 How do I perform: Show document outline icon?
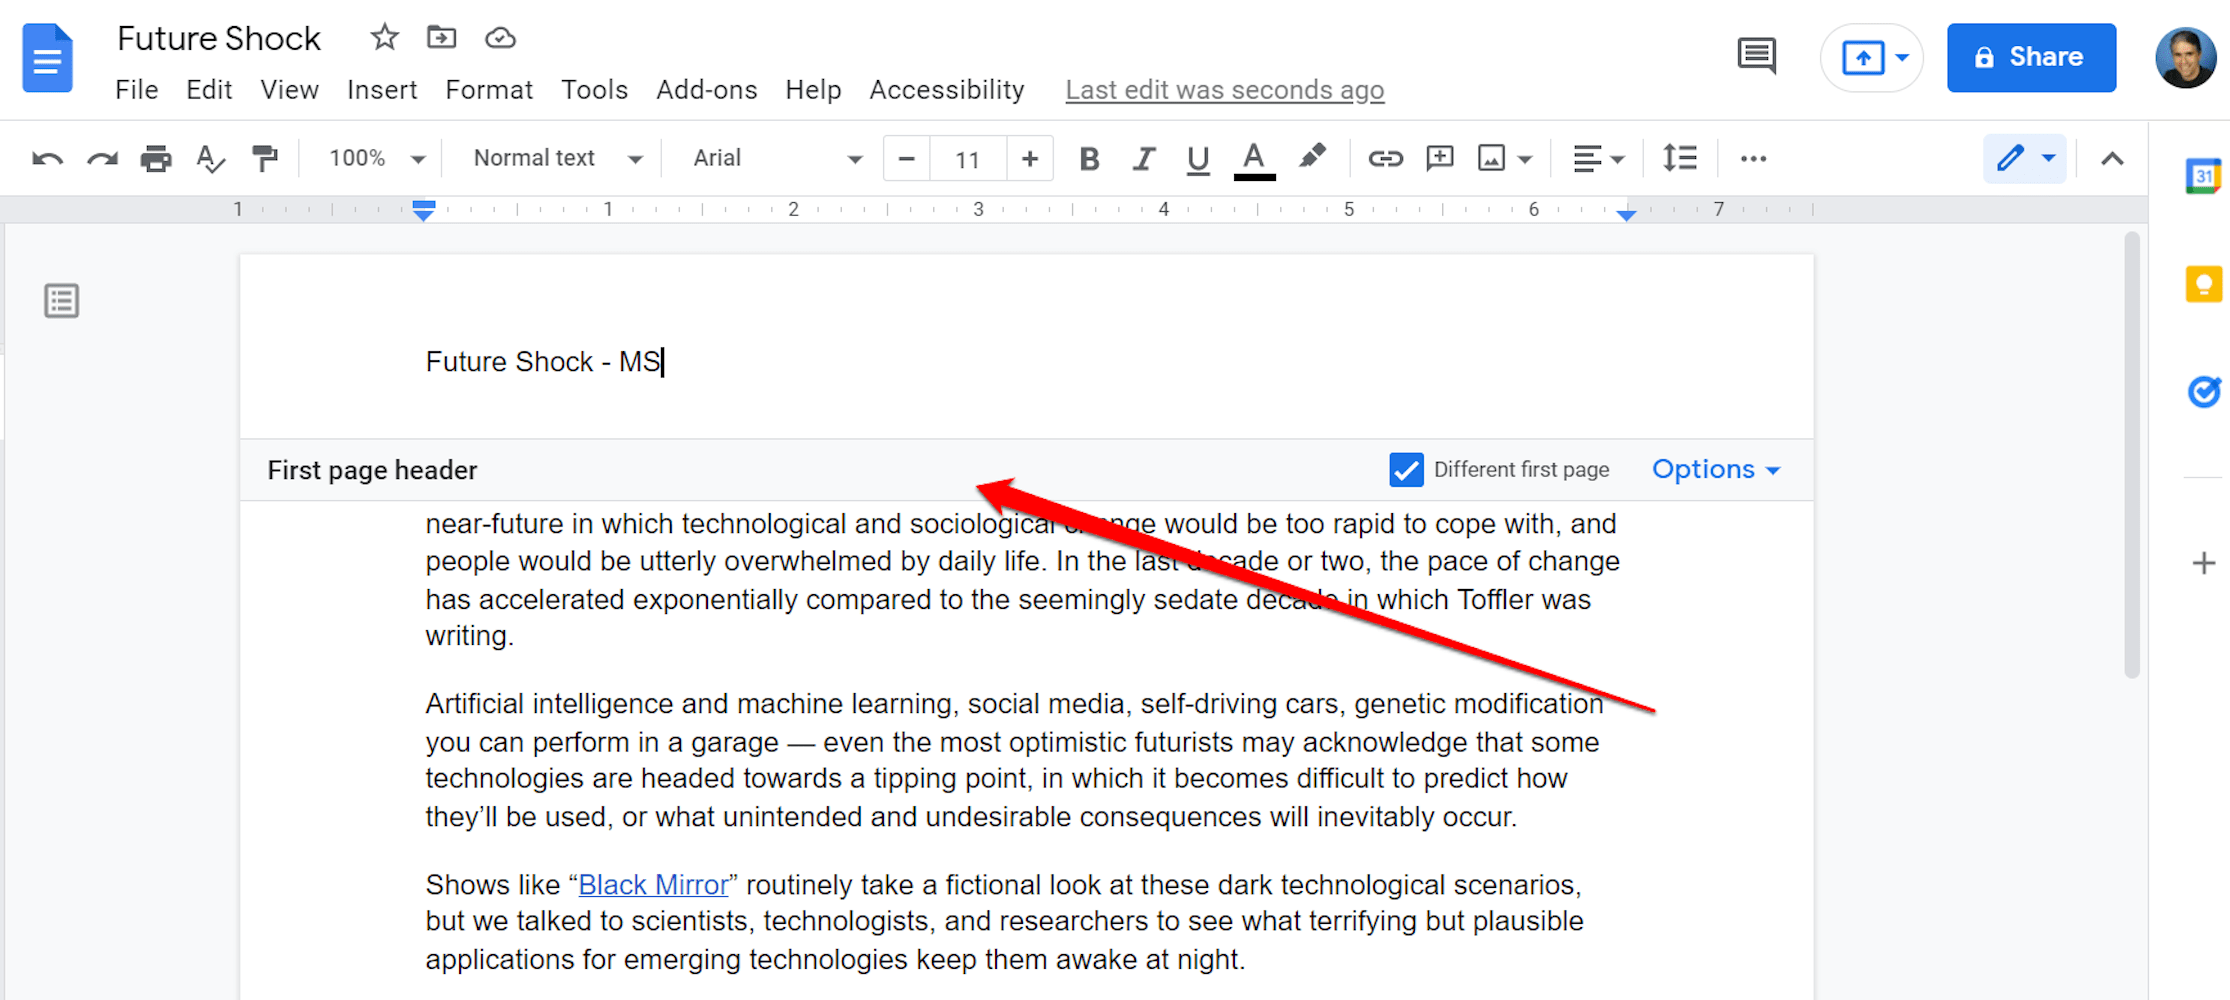pos(62,300)
